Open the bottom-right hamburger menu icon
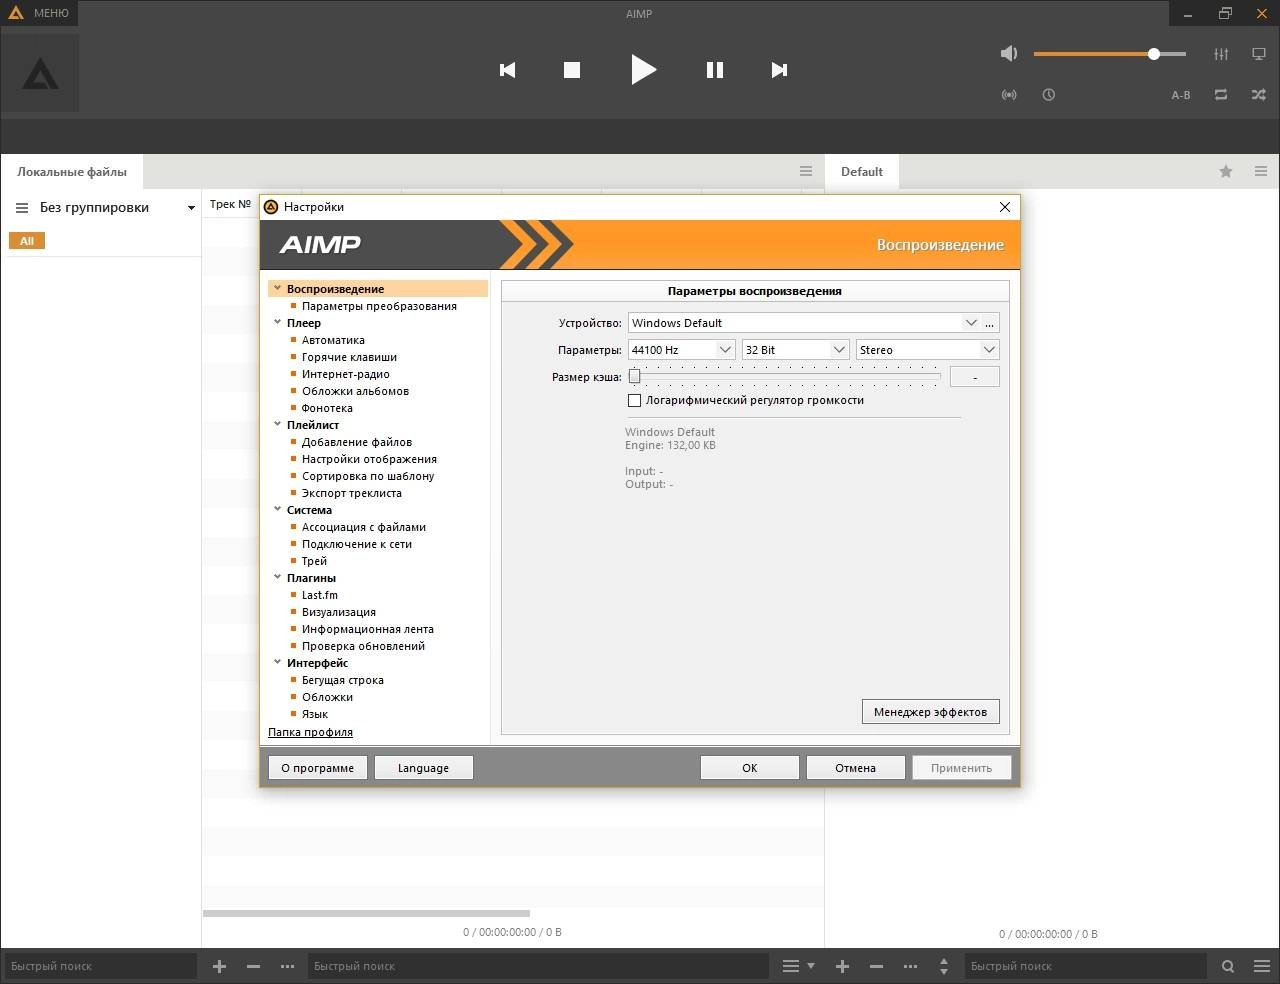This screenshot has width=1280, height=984. pyautogui.click(x=1262, y=966)
